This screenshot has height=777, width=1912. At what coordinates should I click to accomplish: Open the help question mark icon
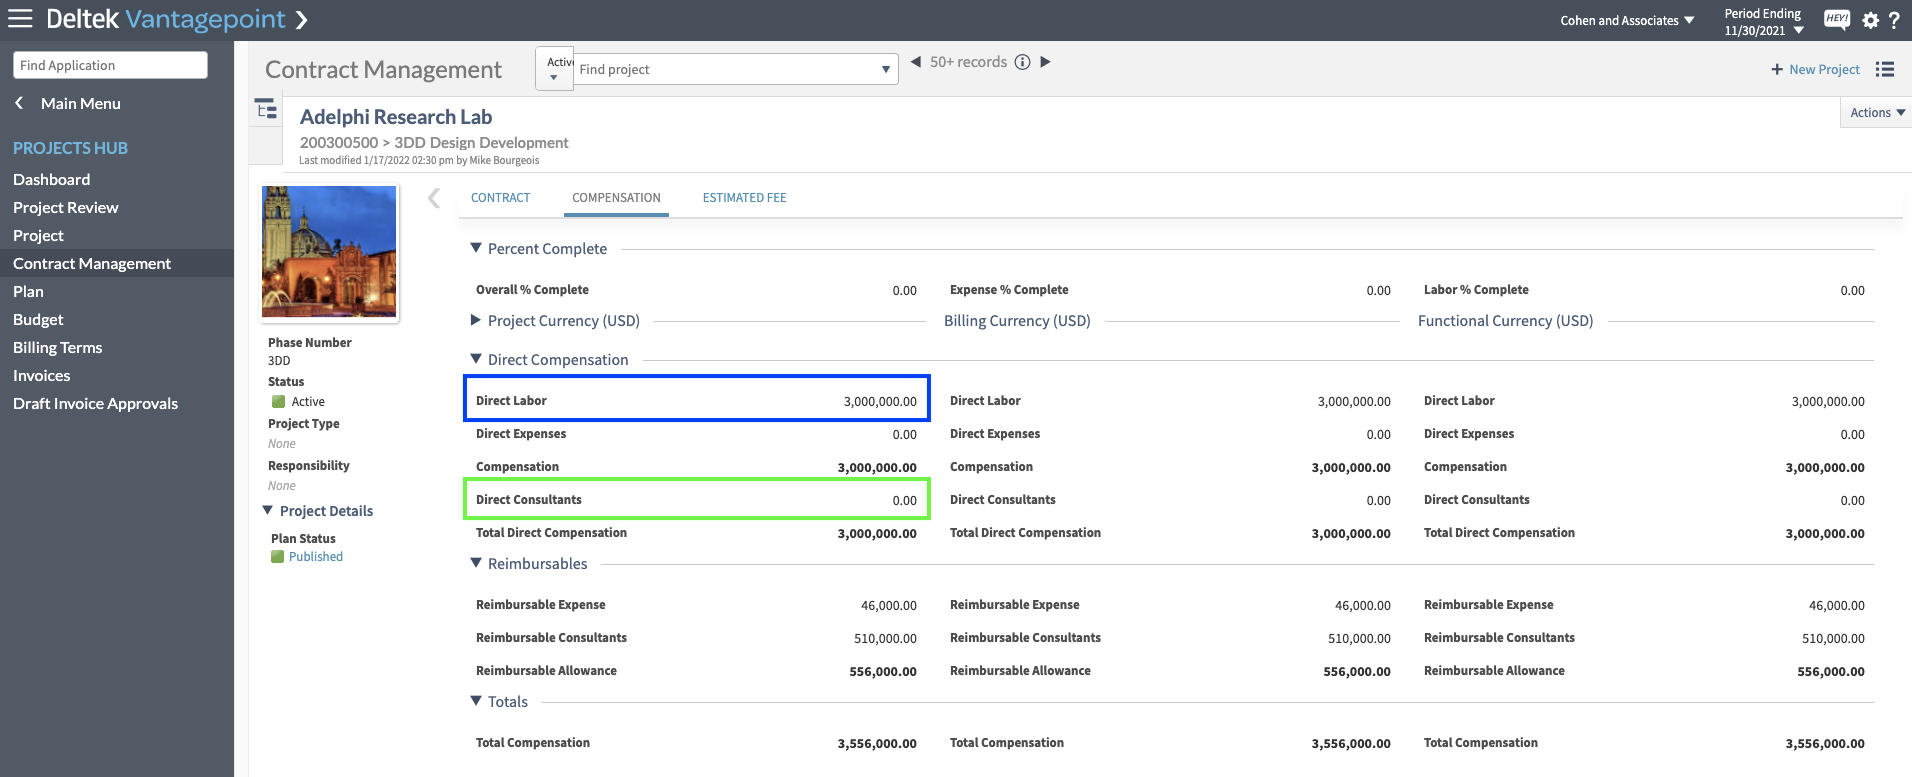(1893, 20)
